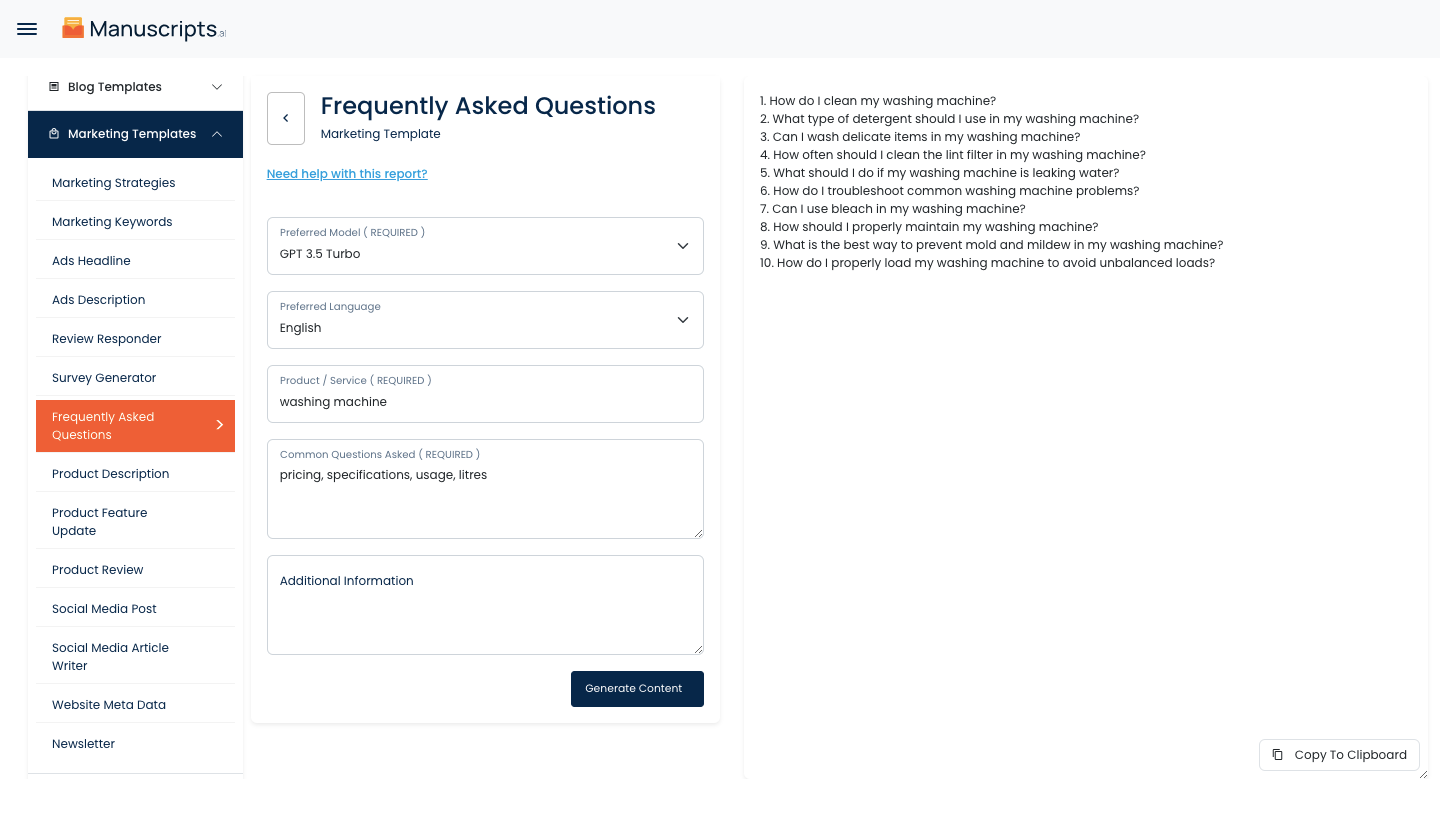Collapse the Marketing Templates section

[x=217, y=134]
